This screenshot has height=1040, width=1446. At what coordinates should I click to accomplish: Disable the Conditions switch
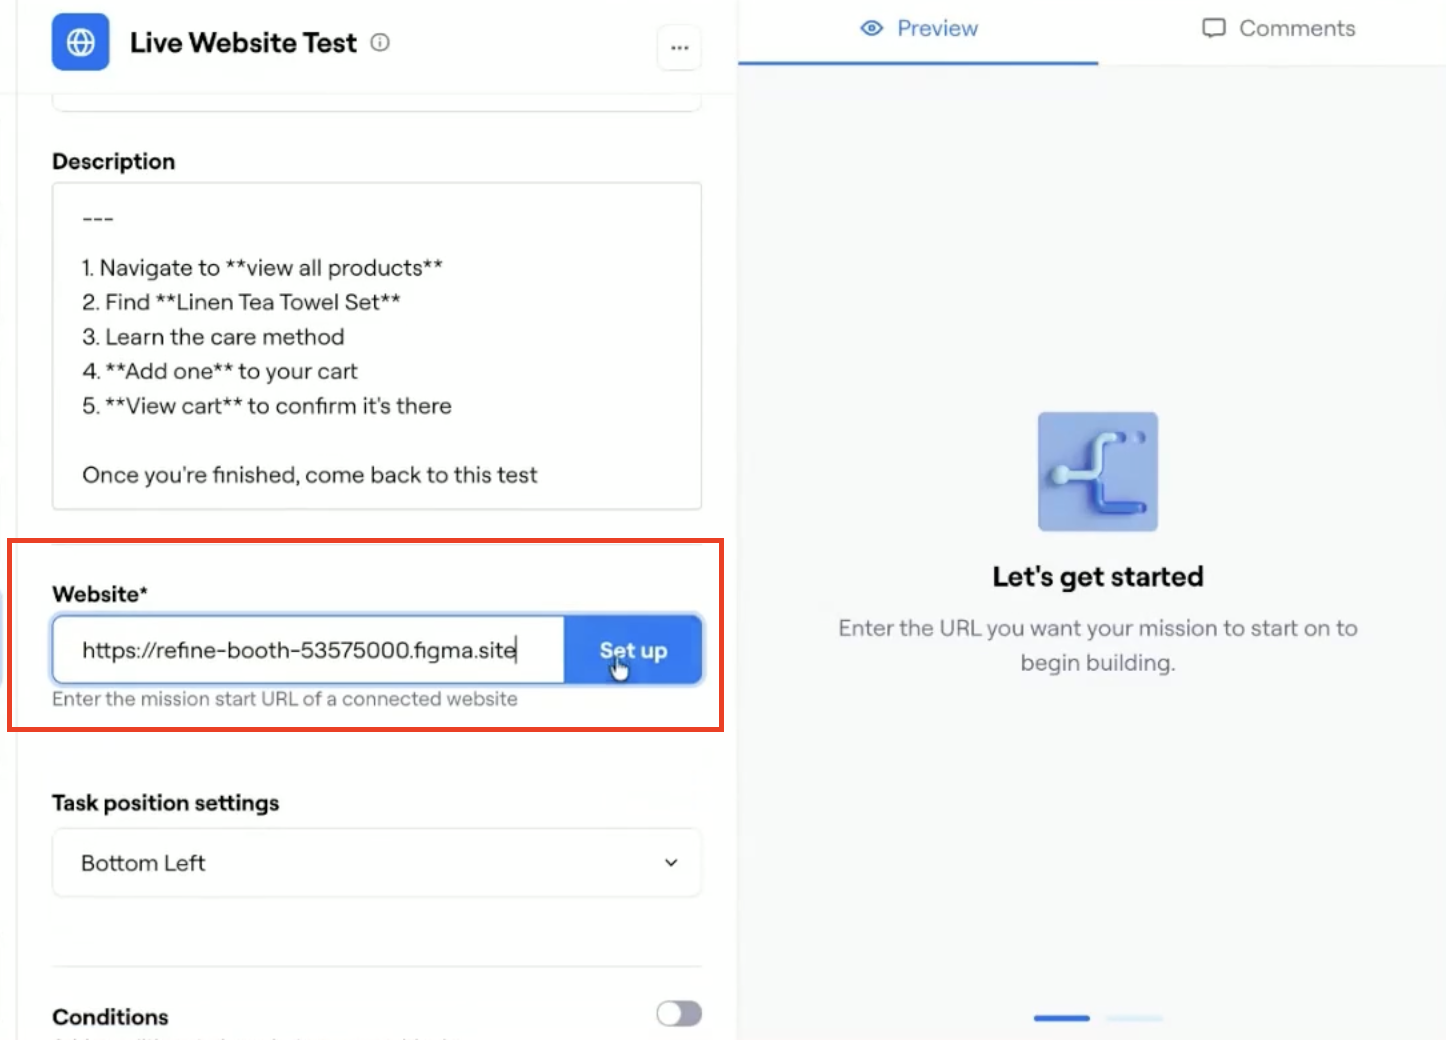click(678, 1013)
